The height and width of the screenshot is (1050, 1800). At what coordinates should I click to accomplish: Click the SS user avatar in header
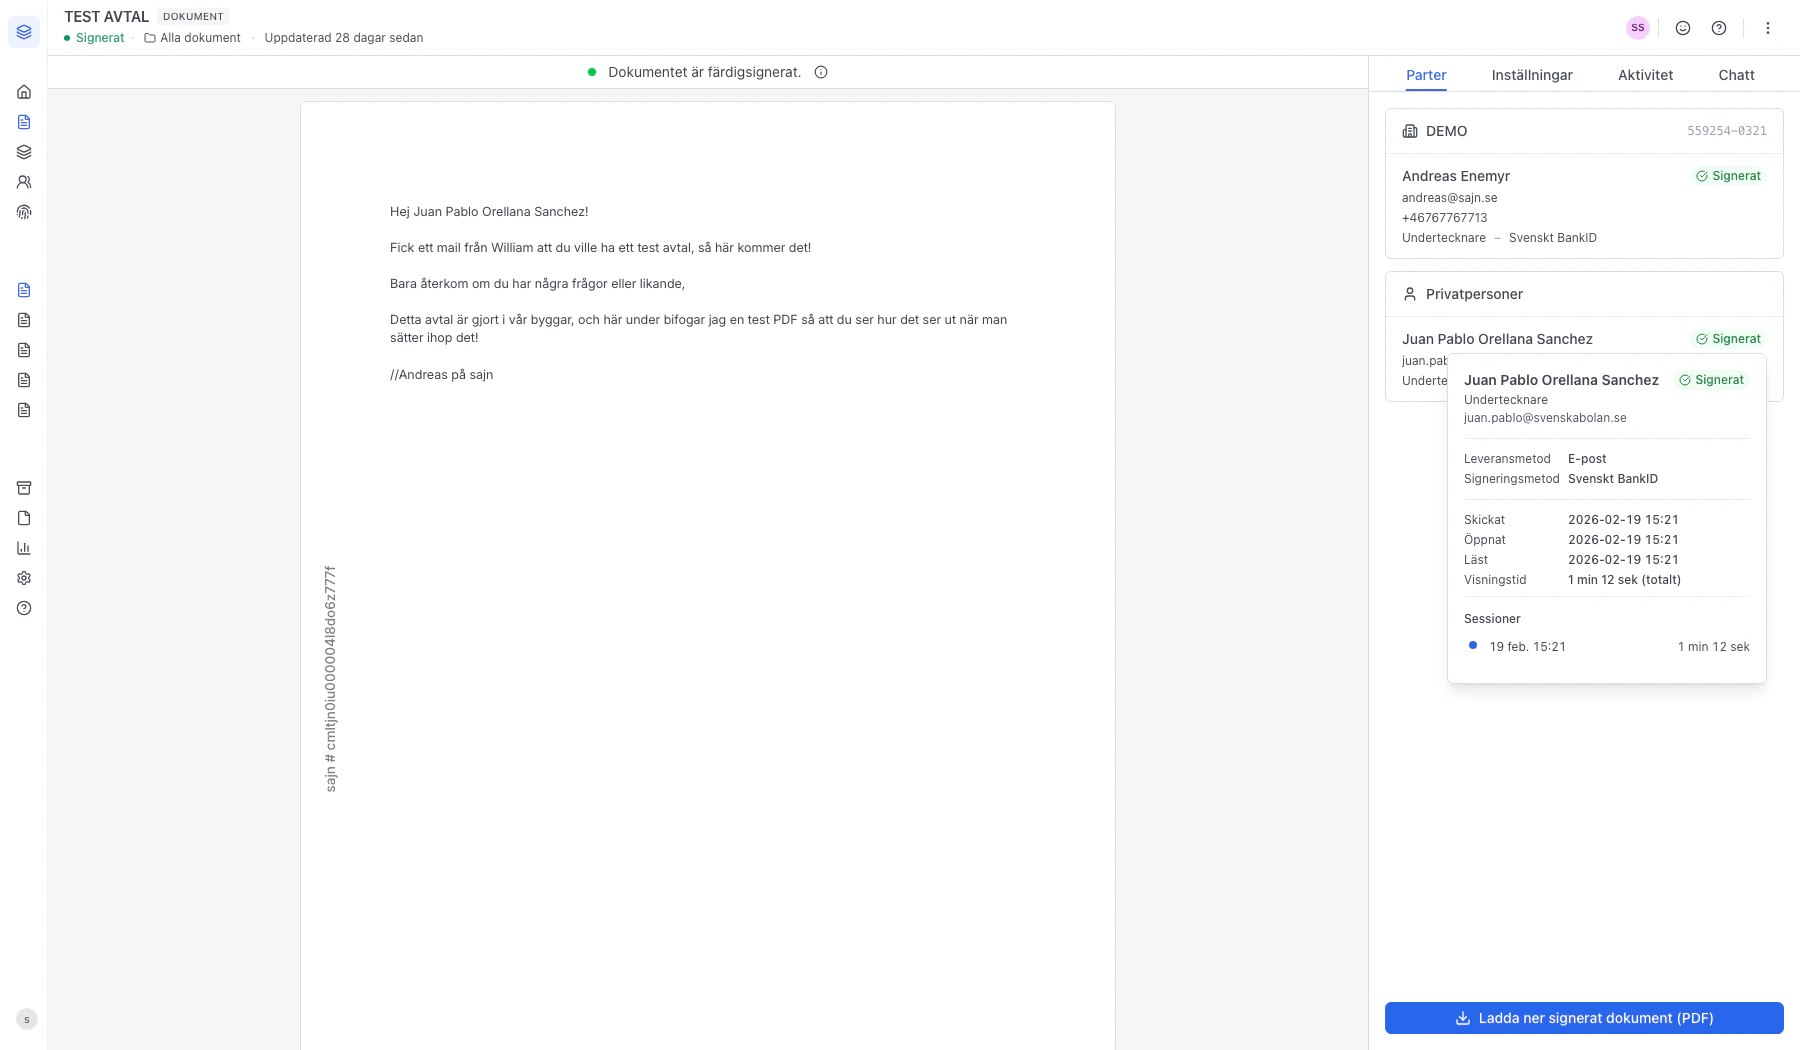pyautogui.click(x=1638, y=28)
